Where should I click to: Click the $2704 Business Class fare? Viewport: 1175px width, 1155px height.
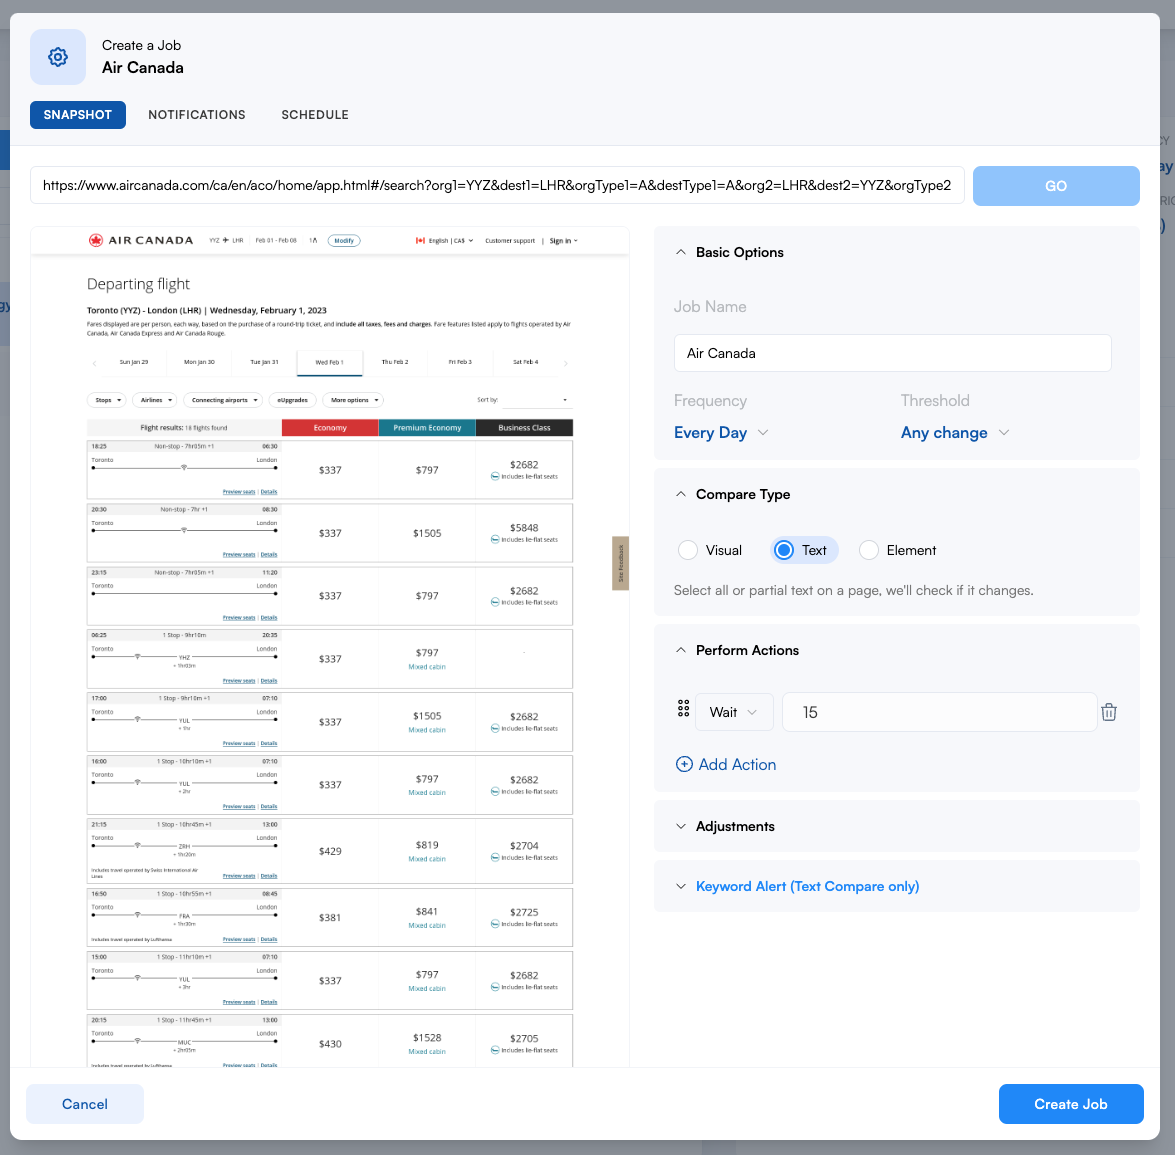tap(524, 845)
